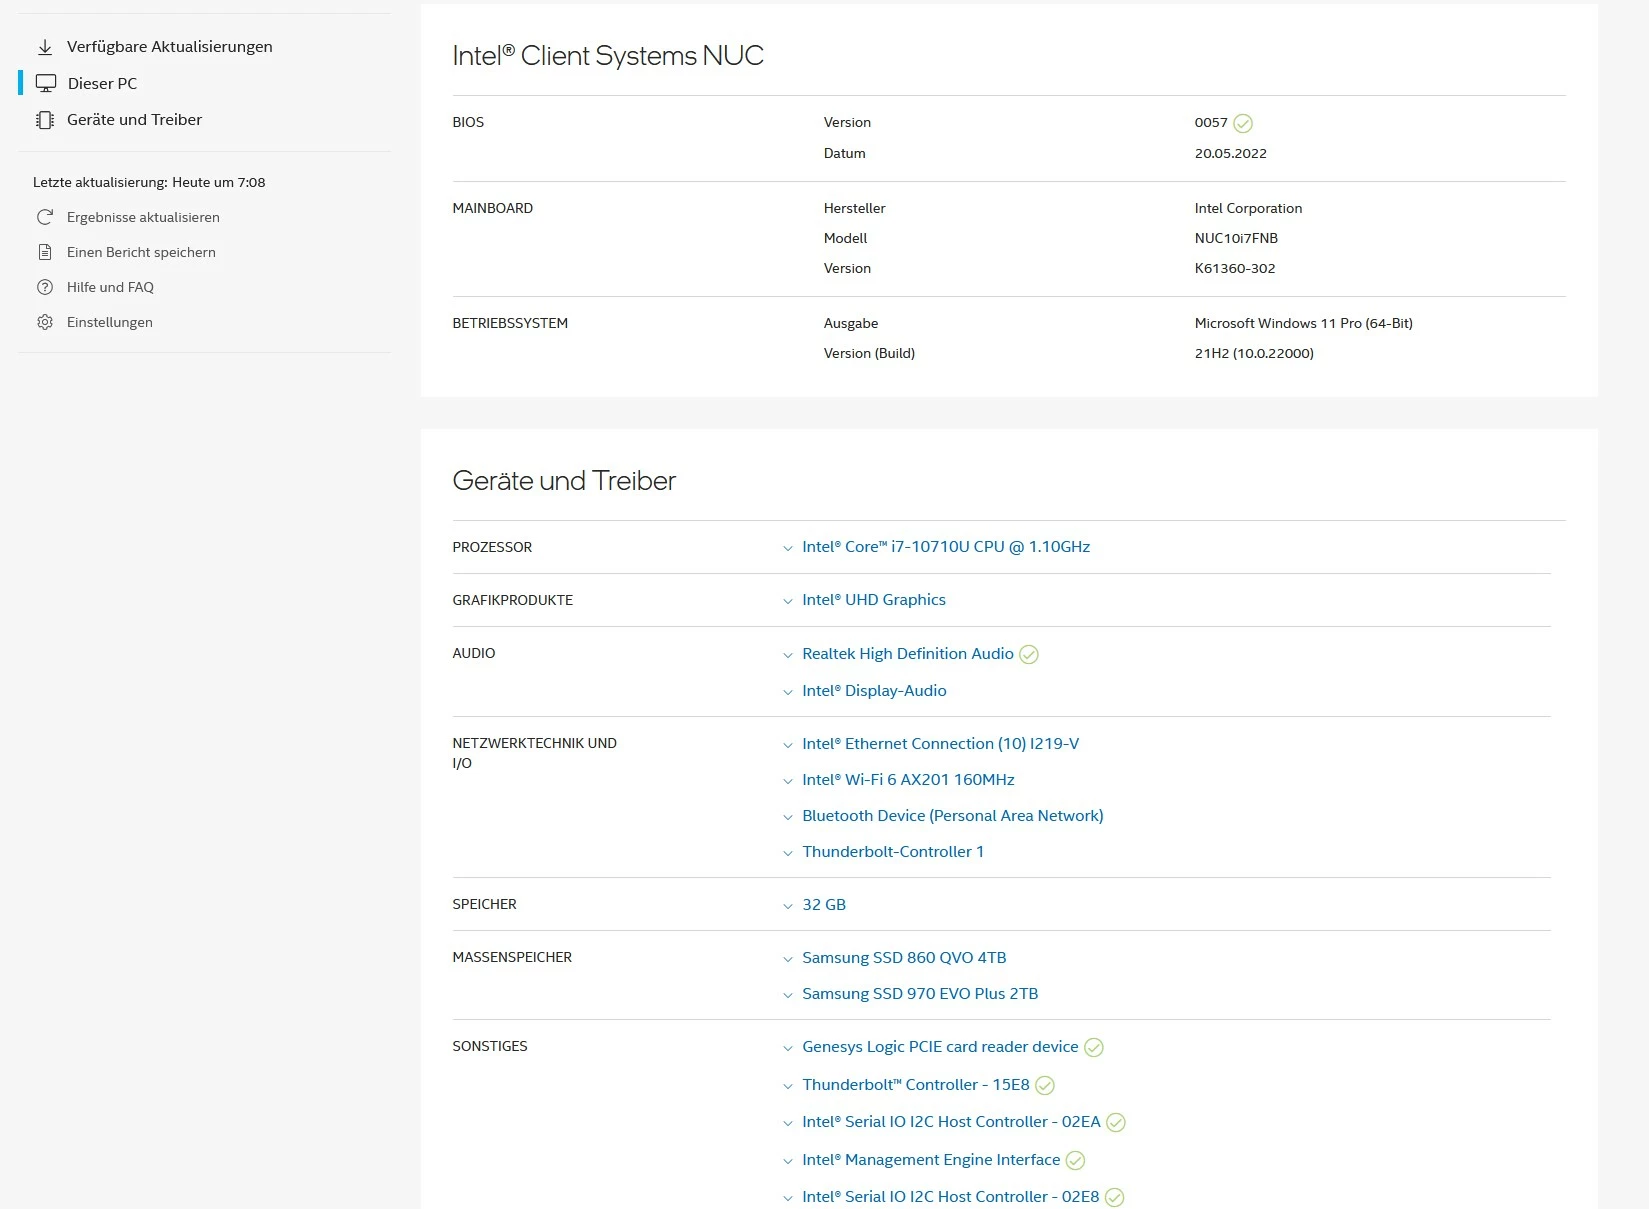Click the Intel Ethernet Connection (10) I219-V link
Viewport: 1649px width, 1209px height.
pyautogui.click(x=941, y=744)
